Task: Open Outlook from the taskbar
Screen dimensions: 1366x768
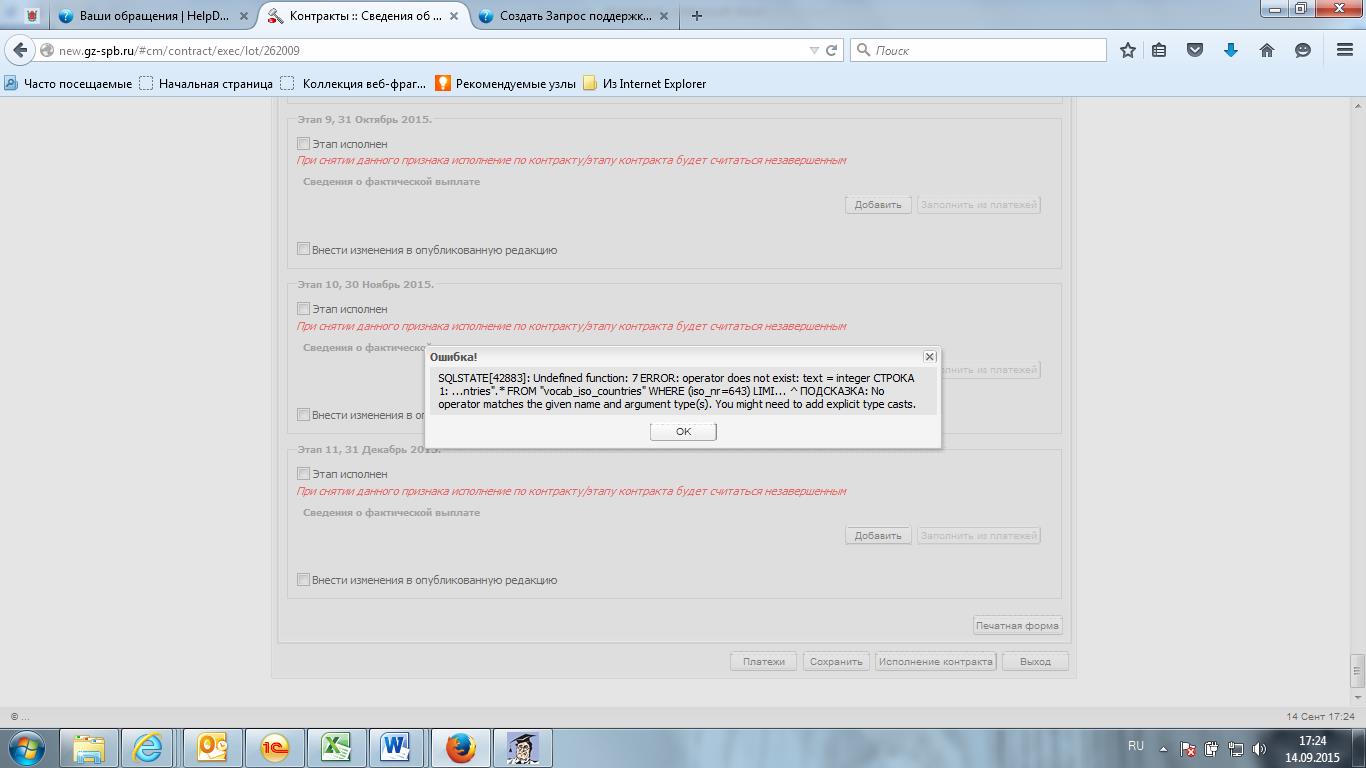Action: point(213,748)
